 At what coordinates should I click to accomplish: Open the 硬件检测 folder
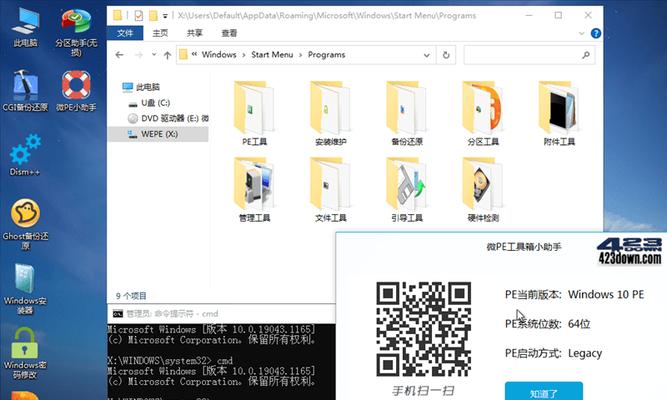click(483, 190)
